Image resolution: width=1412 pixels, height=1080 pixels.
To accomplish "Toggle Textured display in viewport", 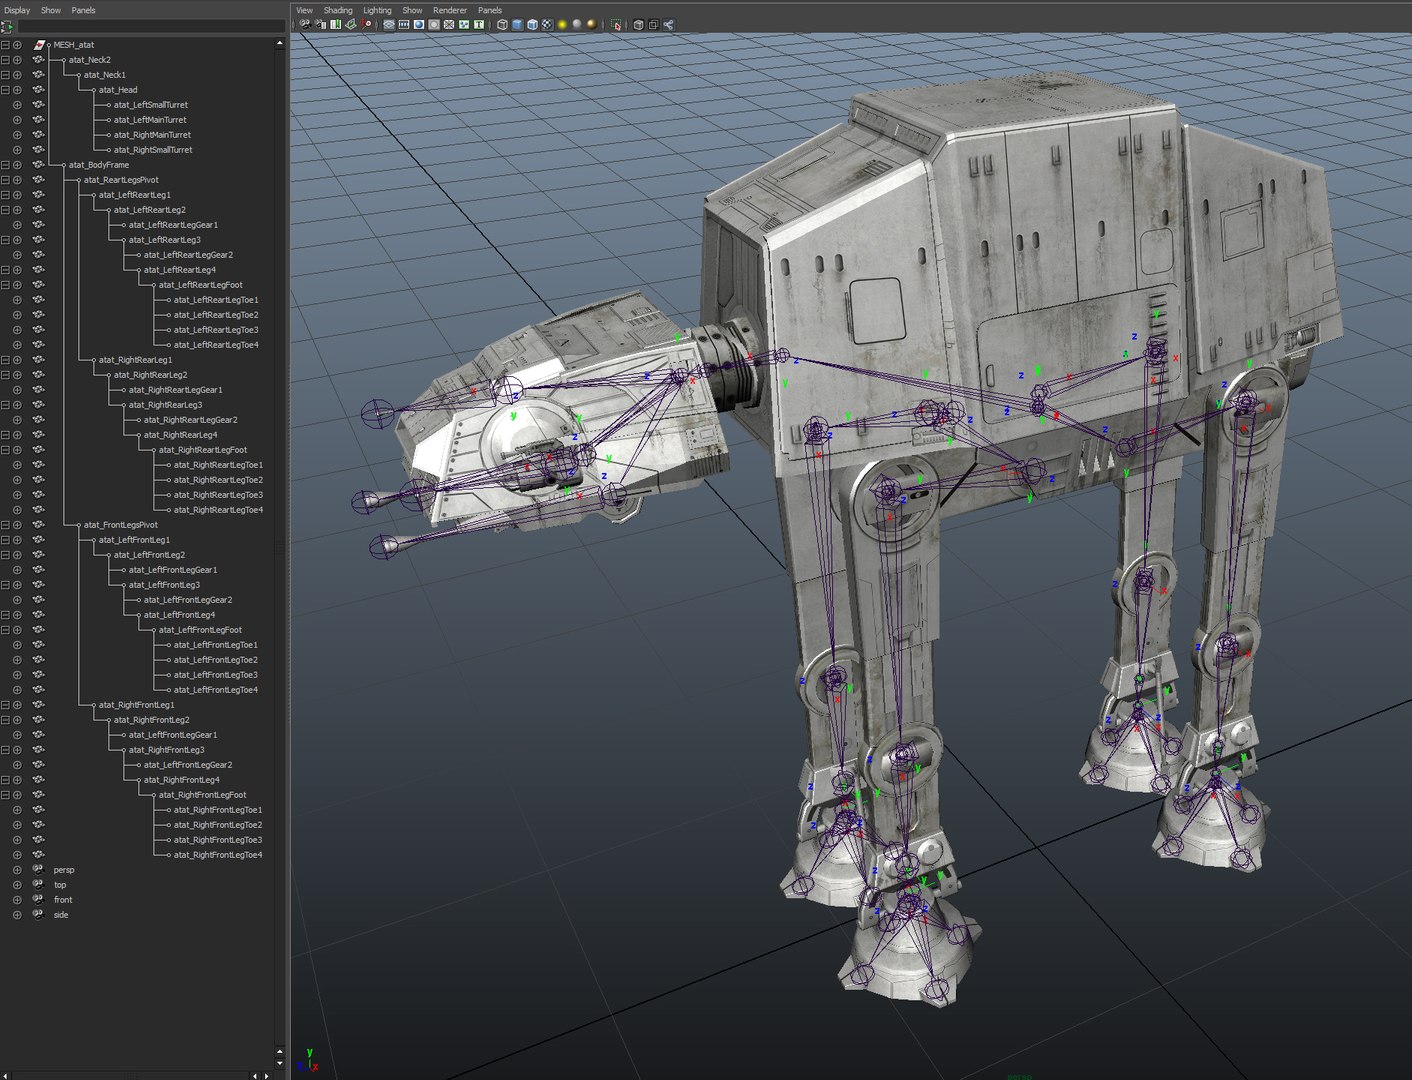I will [547, 24].
